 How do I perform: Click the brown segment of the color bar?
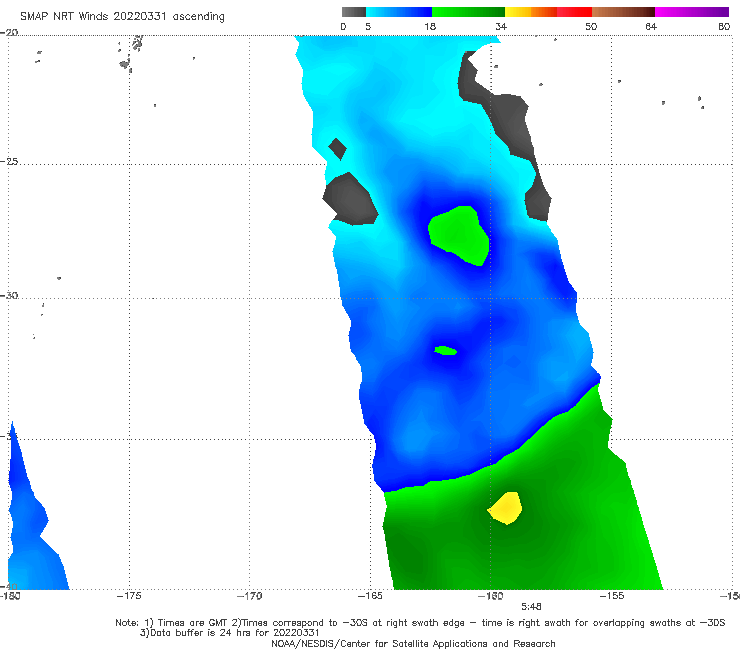coord(623,12)
